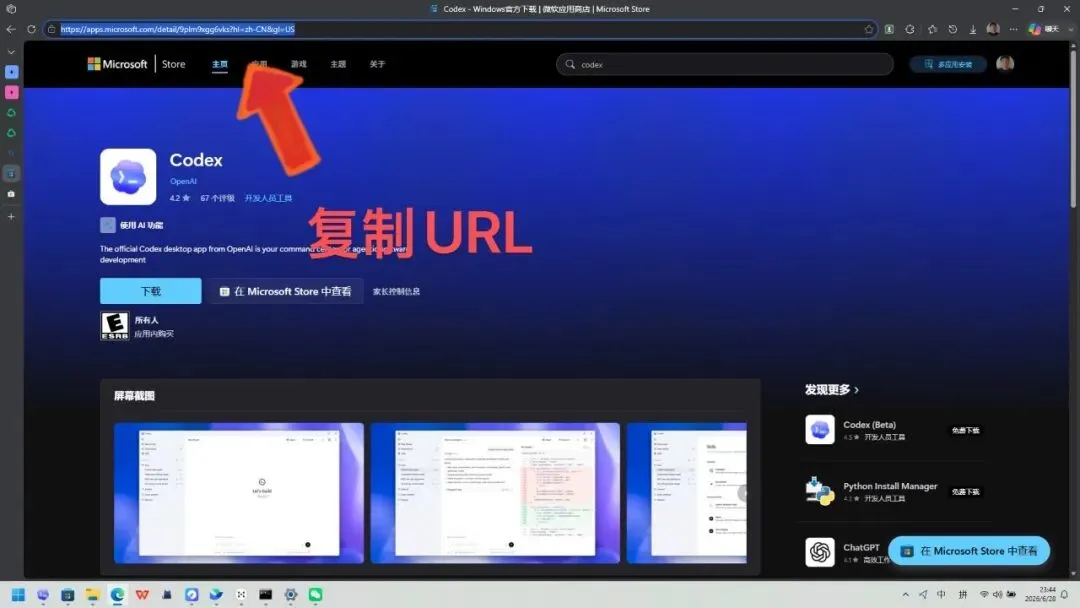The image size is (1080, 608).
Task: Open the 关于 navigation tab
Action: click(377, 64)
